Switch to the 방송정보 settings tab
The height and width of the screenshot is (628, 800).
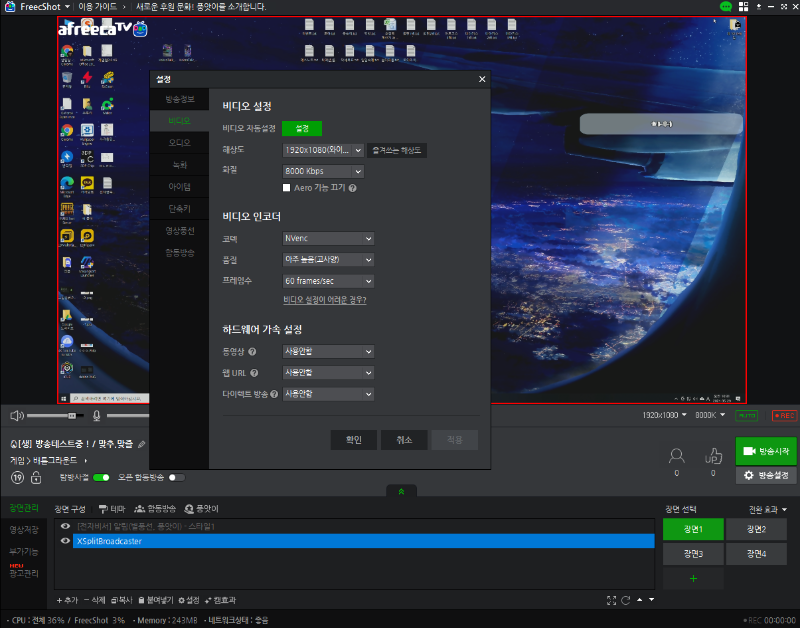point(180,99)
